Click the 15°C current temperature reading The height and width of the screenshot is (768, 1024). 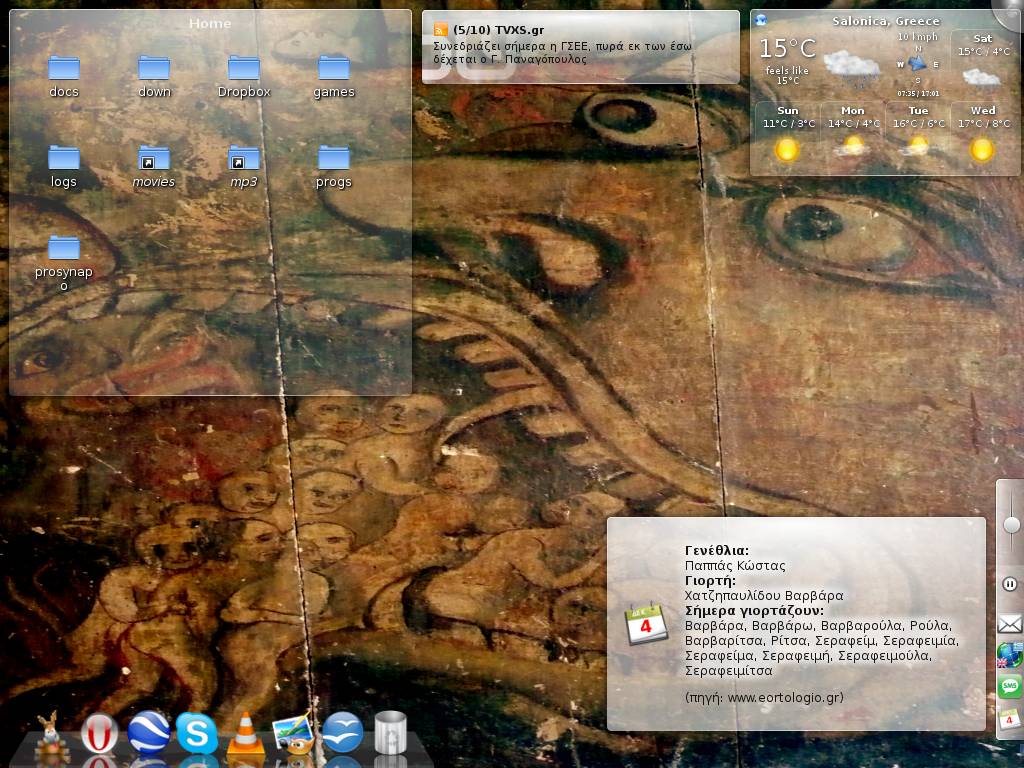pos(787,48)
